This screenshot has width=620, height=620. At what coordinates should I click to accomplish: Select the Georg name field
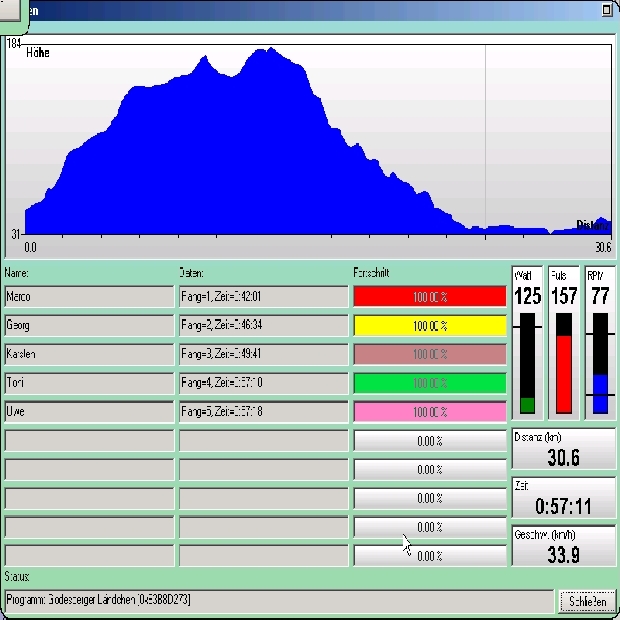click(x=88, y=326)
